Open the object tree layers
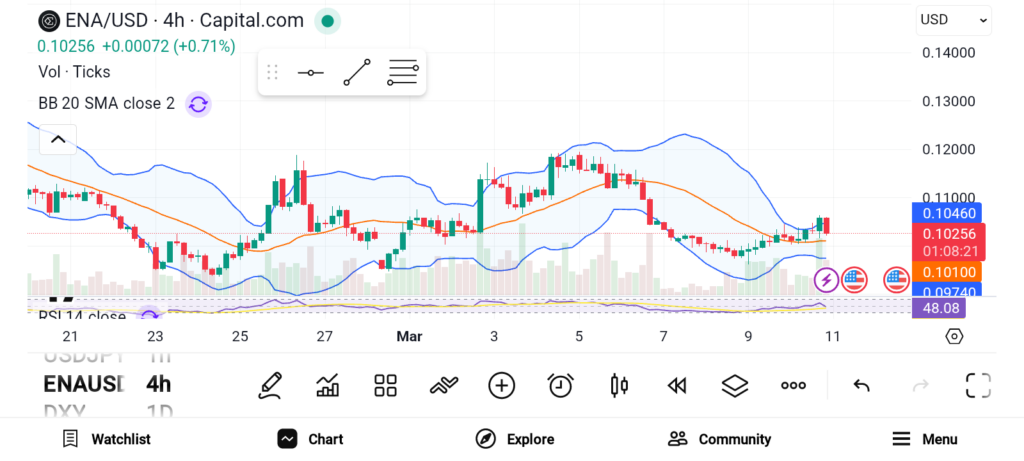 (735, 385)
